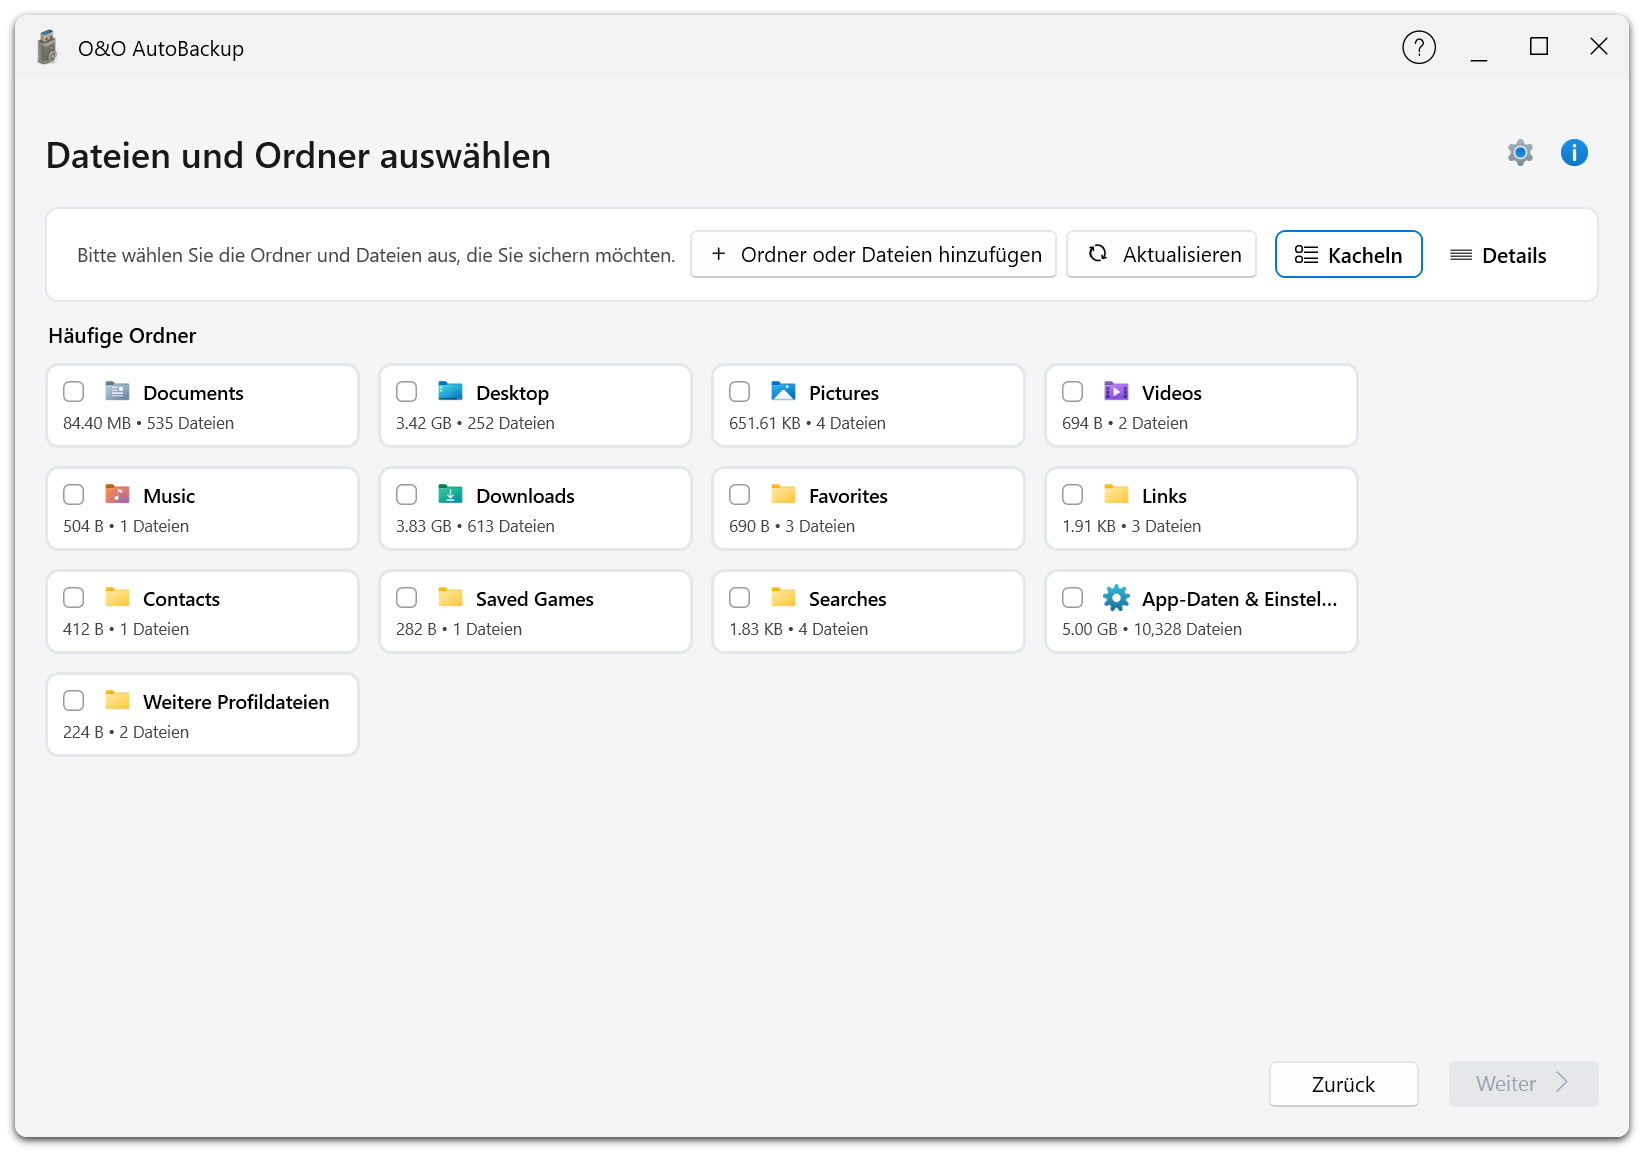This screenshot has width=1644, height=1152.
Task: Open settings via the gear icon
Action: click(1520, 153)
